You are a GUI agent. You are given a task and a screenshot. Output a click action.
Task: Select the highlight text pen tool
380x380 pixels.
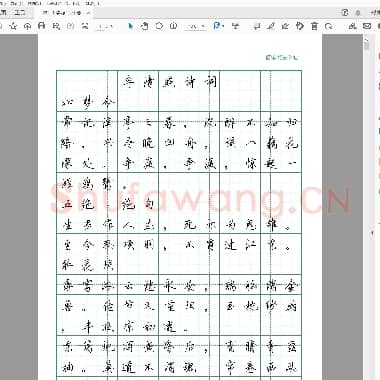(271, 26)
